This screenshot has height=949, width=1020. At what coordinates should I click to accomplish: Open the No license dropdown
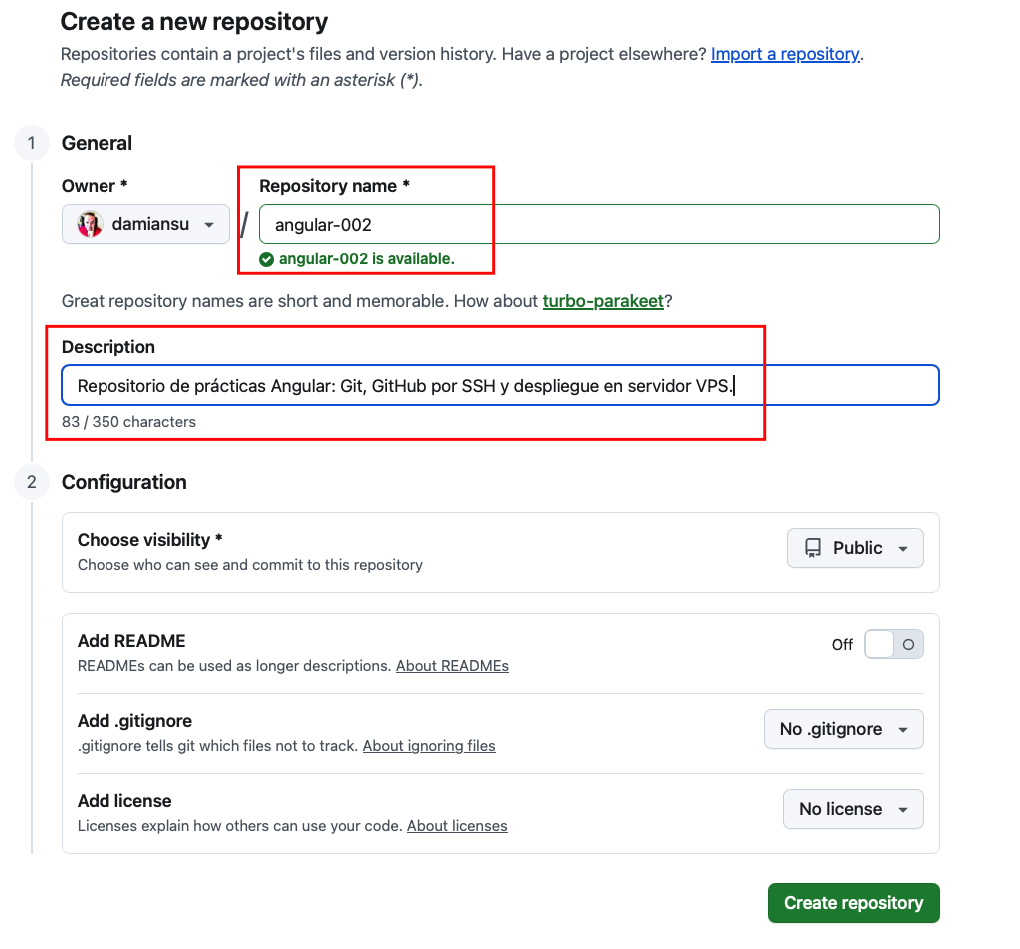852,809
